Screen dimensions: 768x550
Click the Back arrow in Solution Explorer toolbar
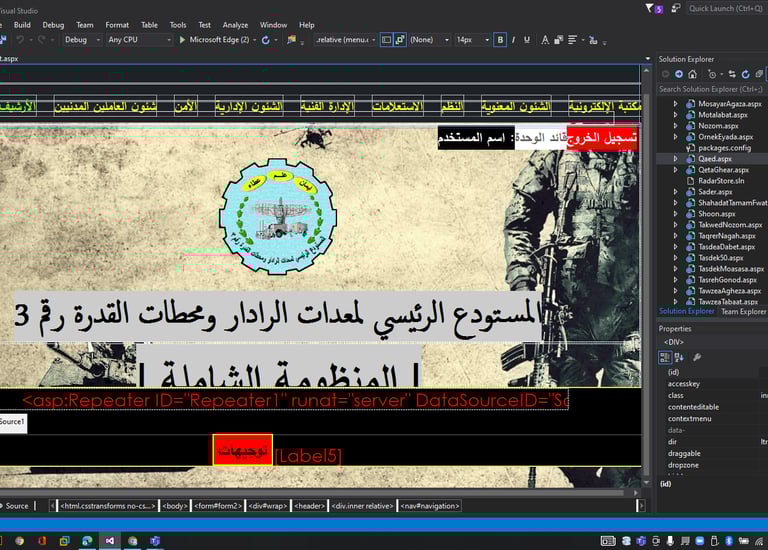[665, 74]
